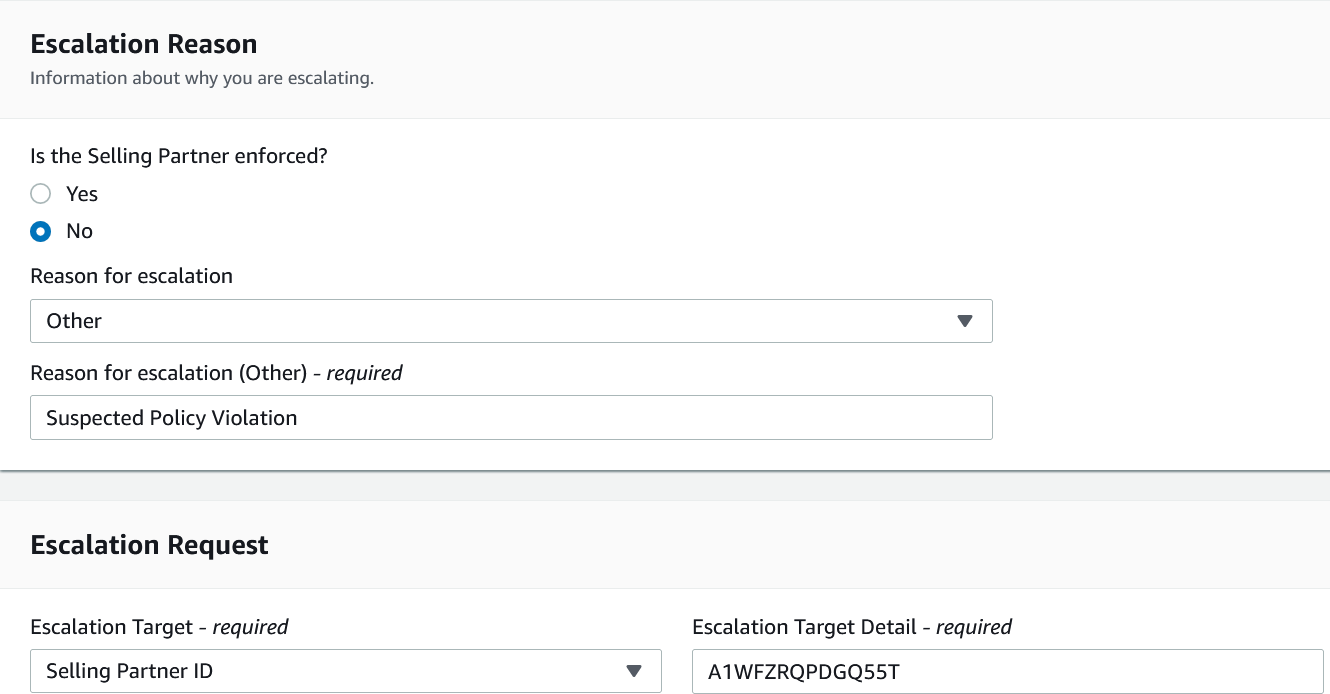This screenshot has height=694, width=1330.
Task: Select the "No" radio button
Action: pos(40,232)
